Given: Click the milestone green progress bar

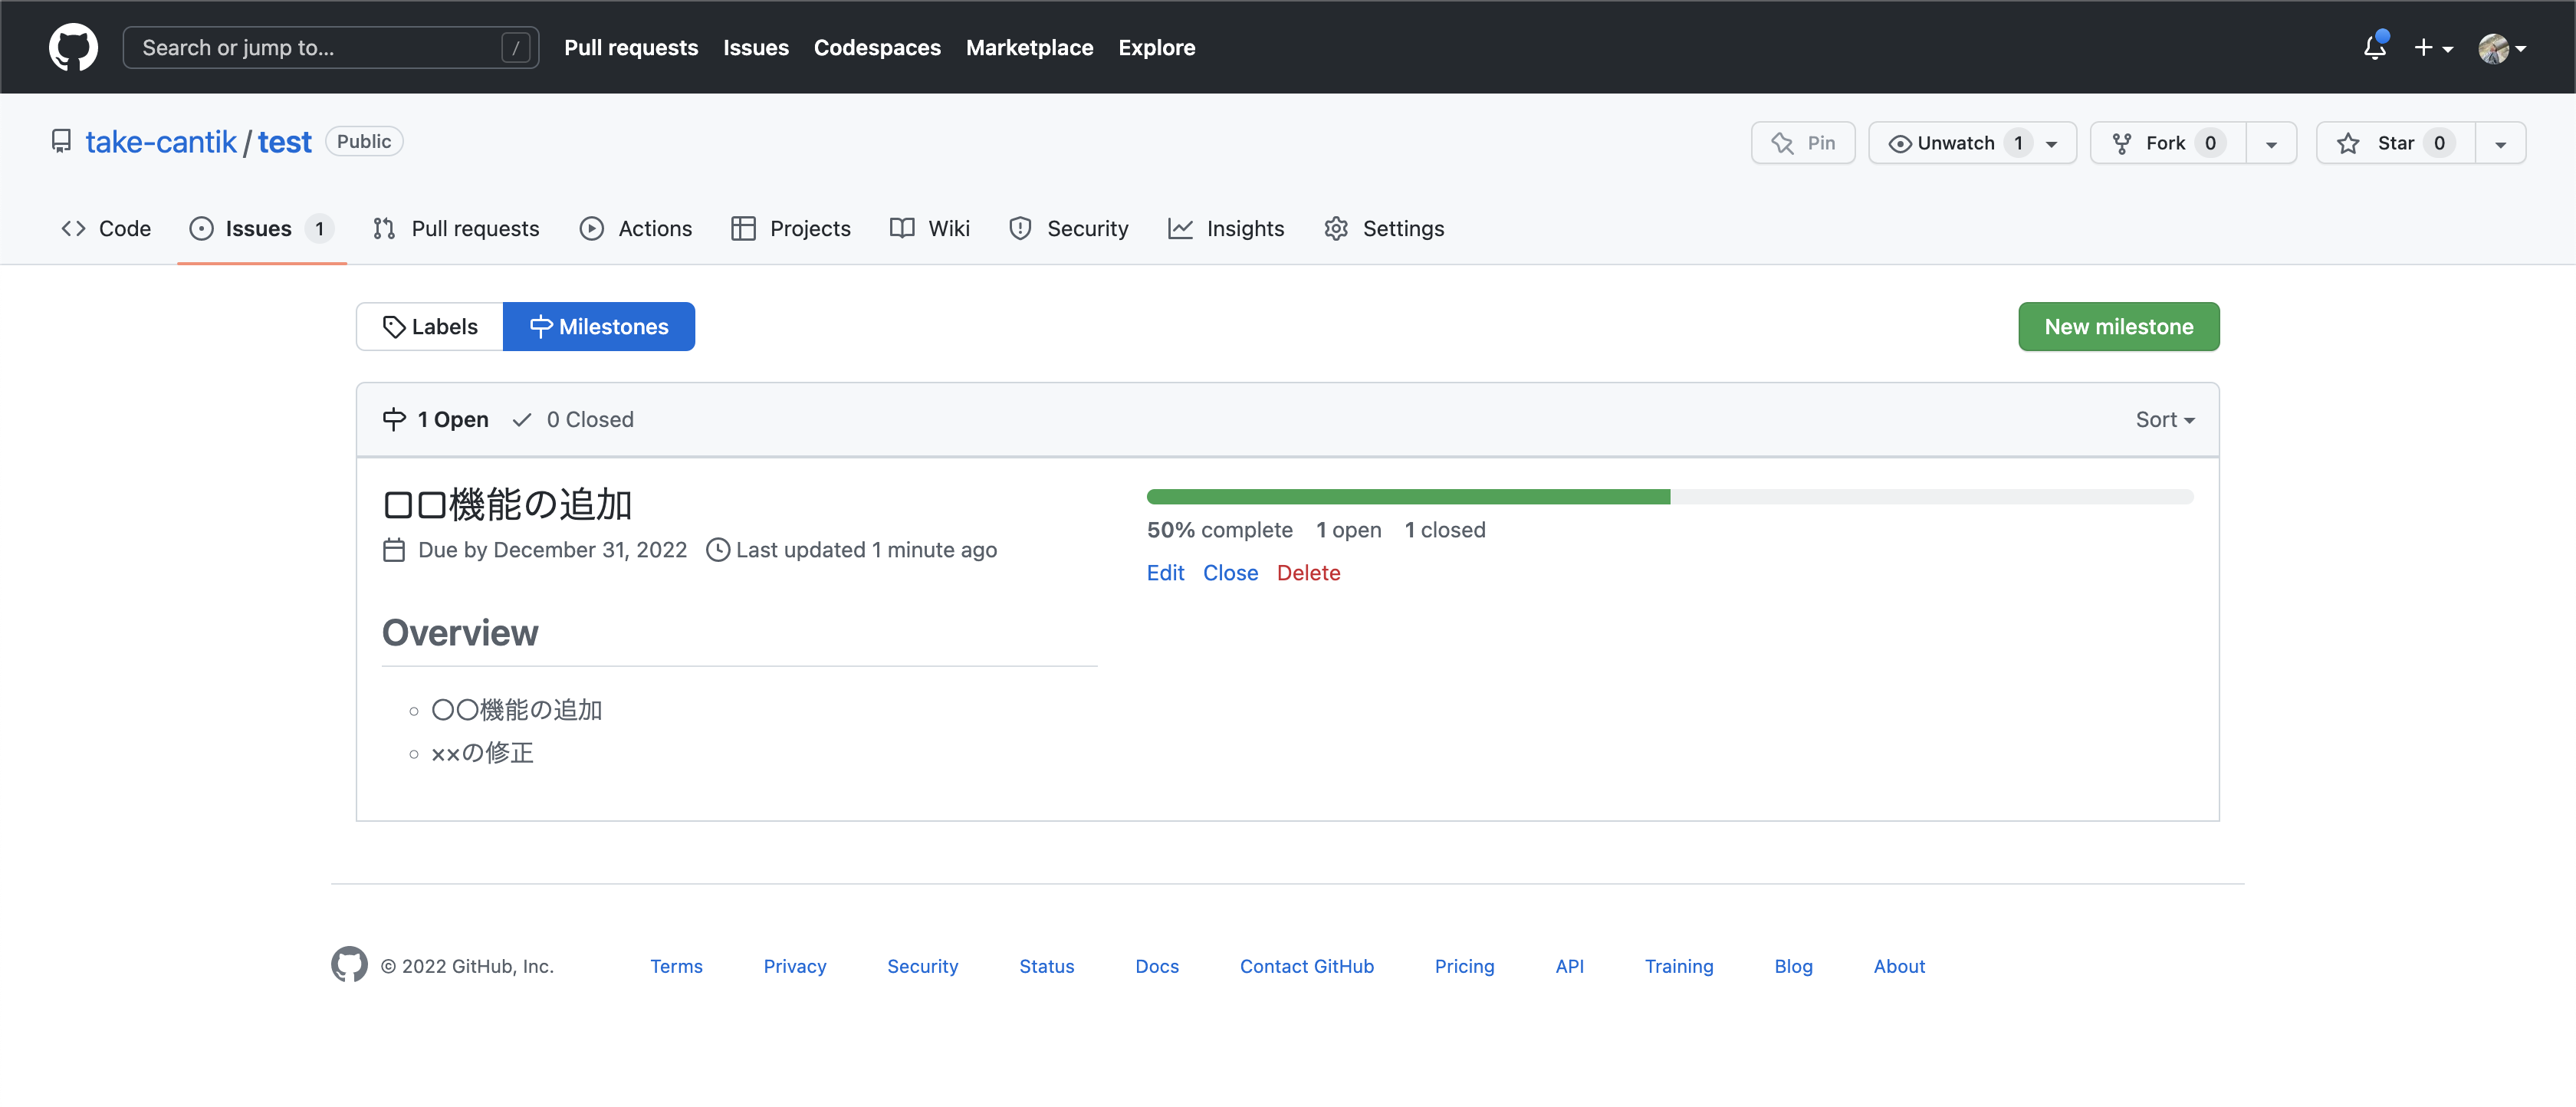Looking at the screenshot, I should (x=1408, y=497).
